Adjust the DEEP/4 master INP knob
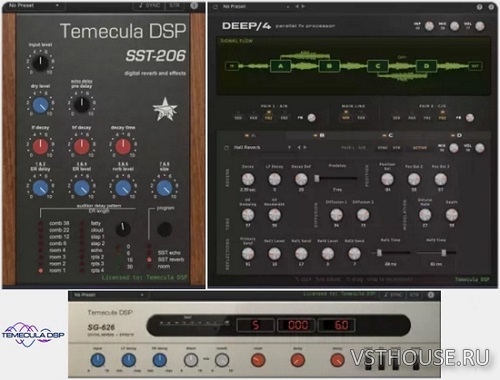Screen dimensions: 500x380 [x=429, y=26]
